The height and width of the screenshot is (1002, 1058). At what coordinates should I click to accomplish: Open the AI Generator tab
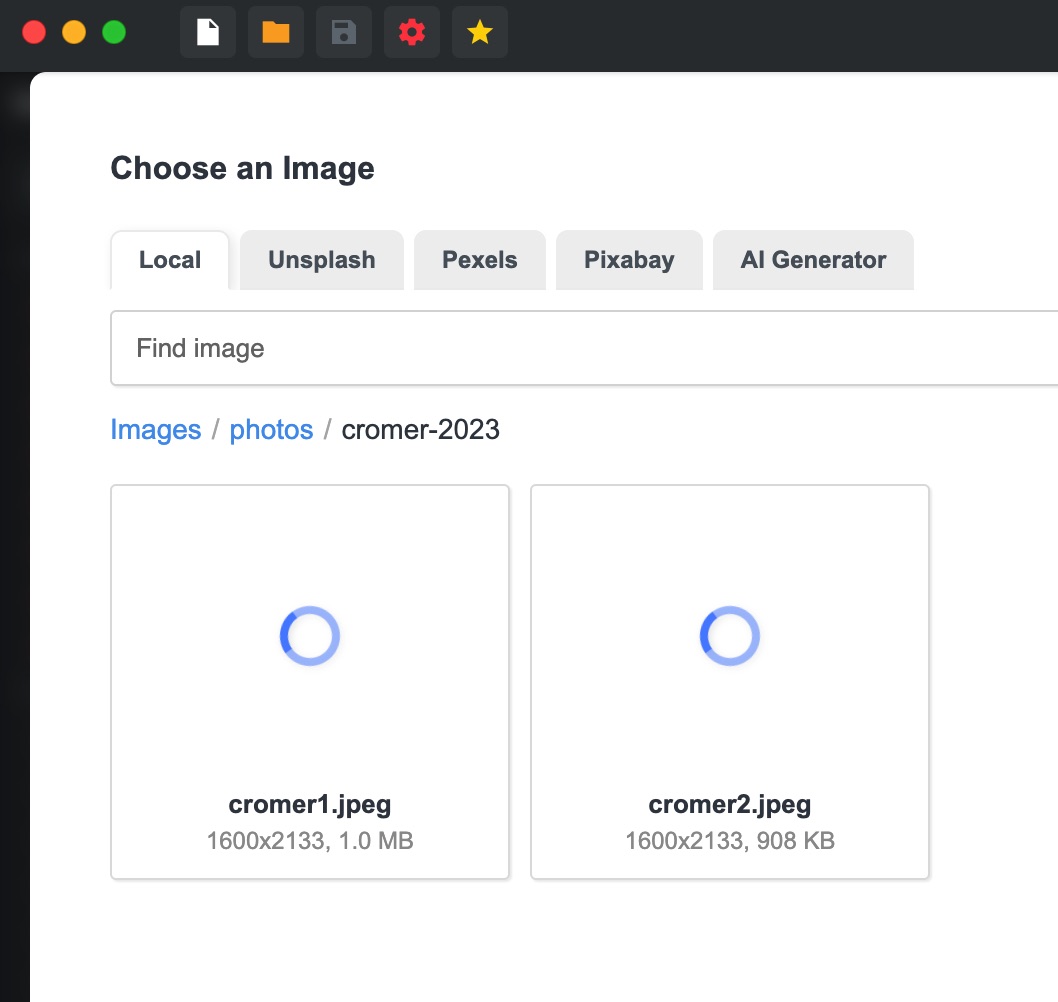tap(813, 260)
